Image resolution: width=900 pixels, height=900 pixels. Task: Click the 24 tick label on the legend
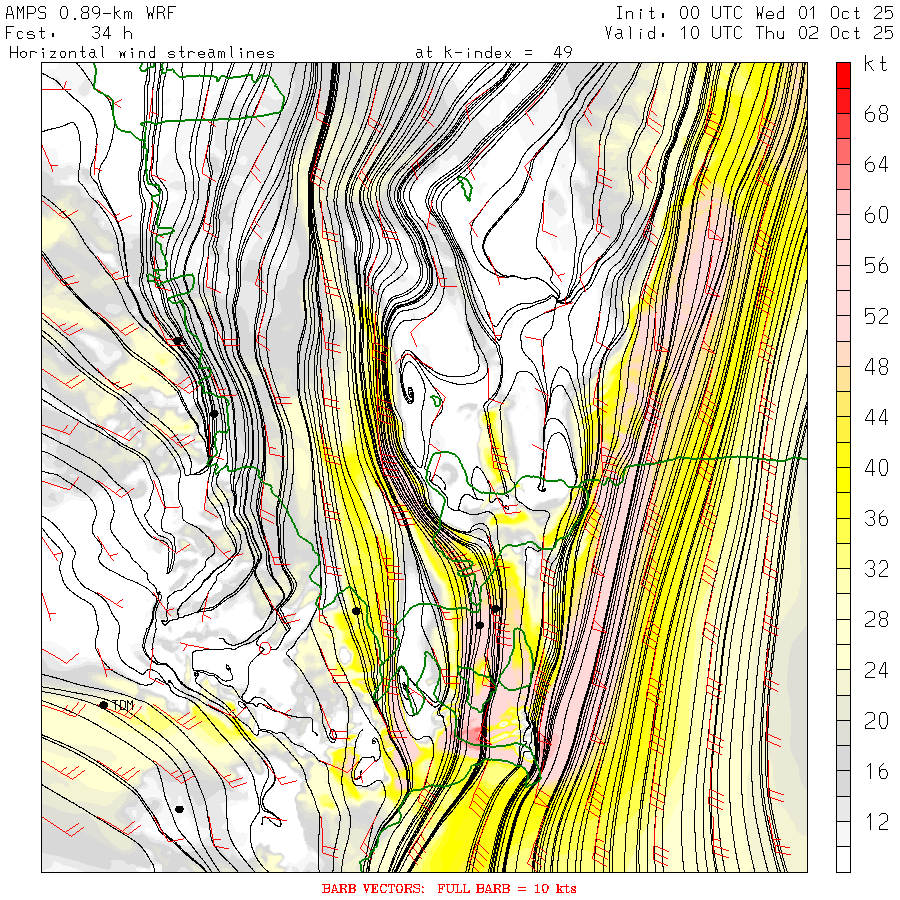[x=876, y=670]
